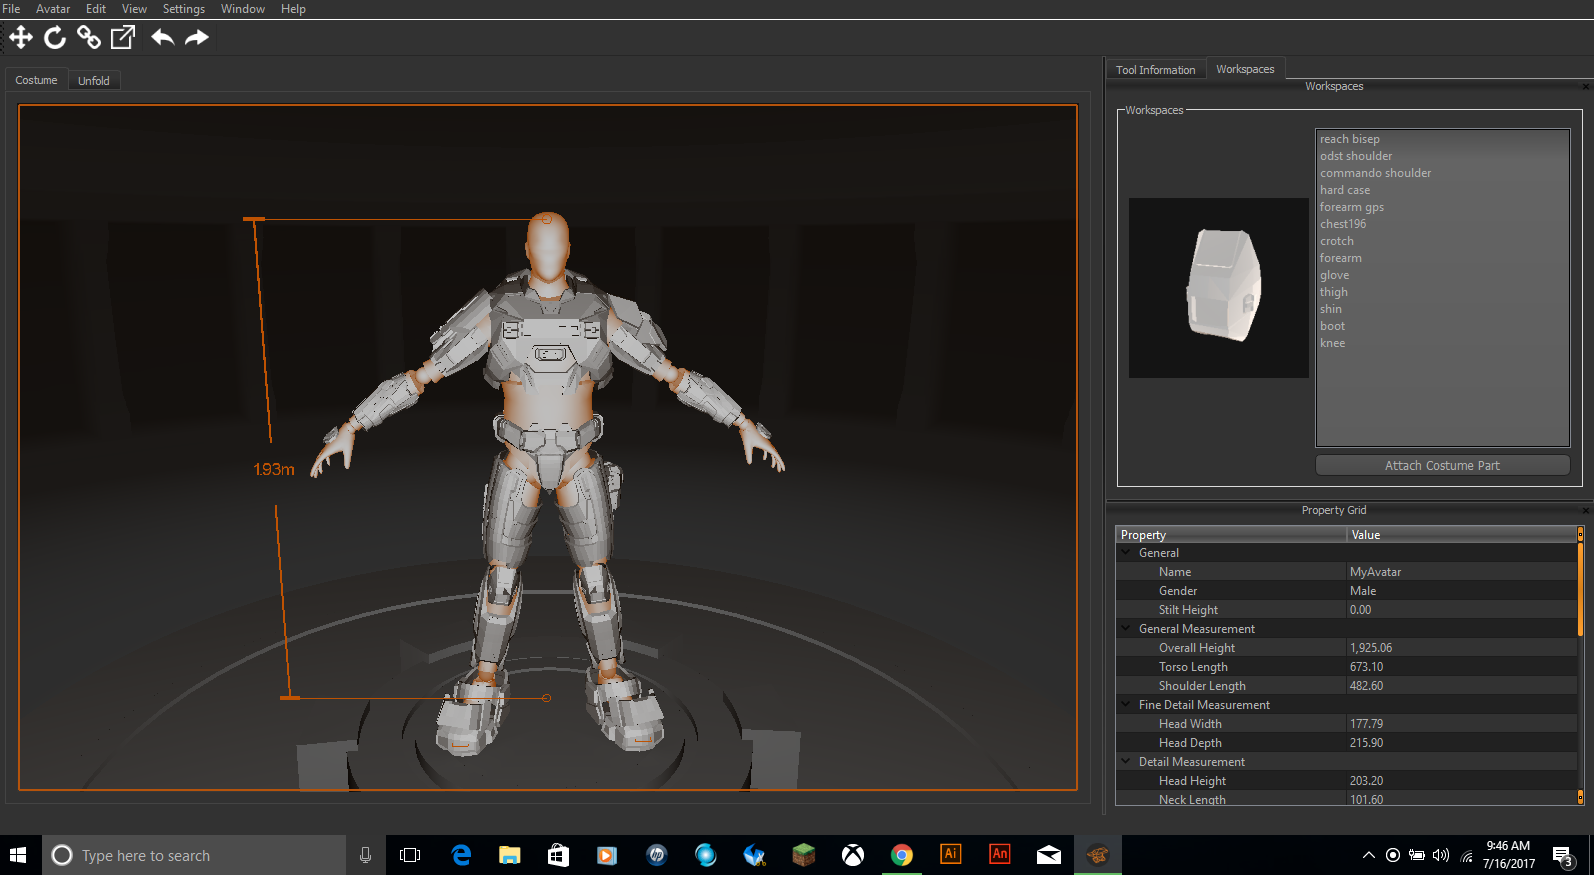Image resolution: width=1594 pixels, height=875 pixels.
Task: Open the HP taskbar icon
Action: pos(656,855)
